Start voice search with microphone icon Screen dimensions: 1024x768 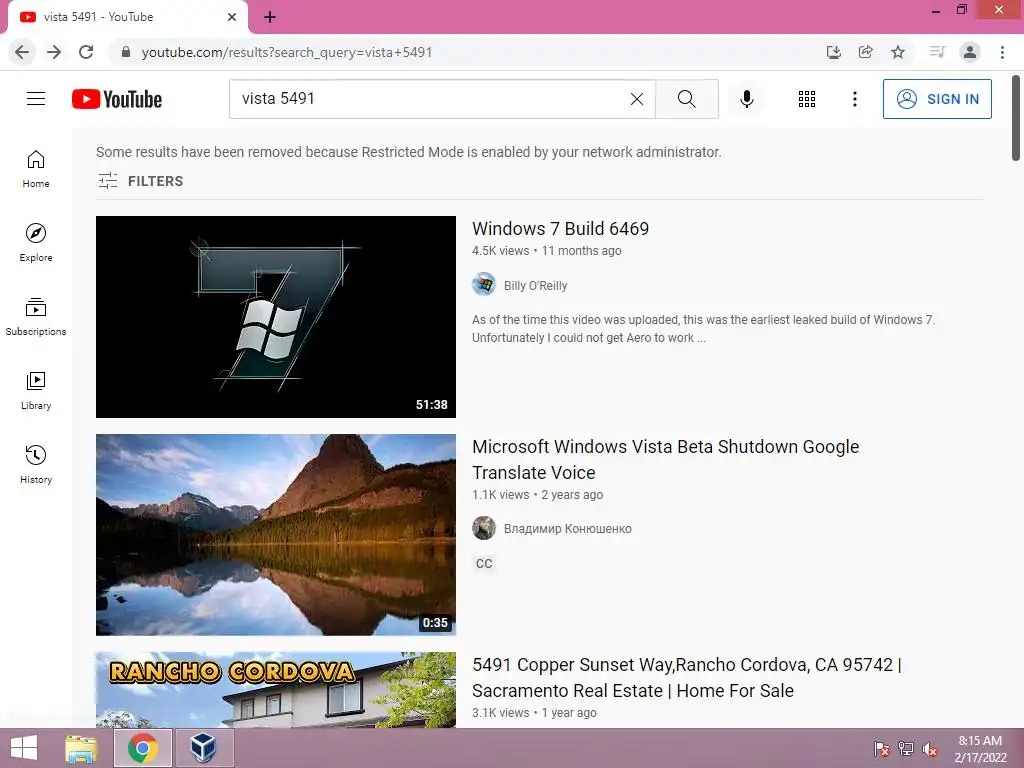(746, 99)
